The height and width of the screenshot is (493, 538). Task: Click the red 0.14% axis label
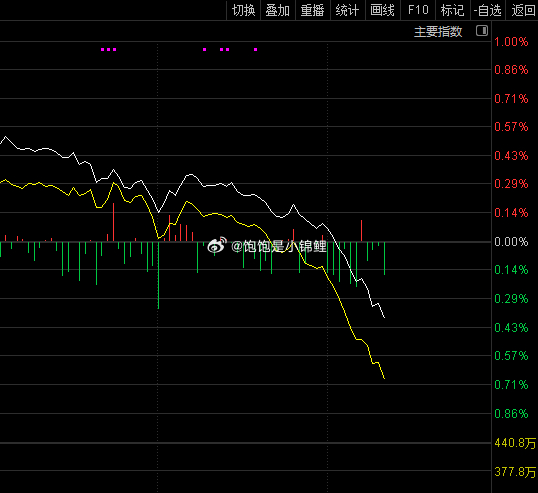(x=511, y=213)
